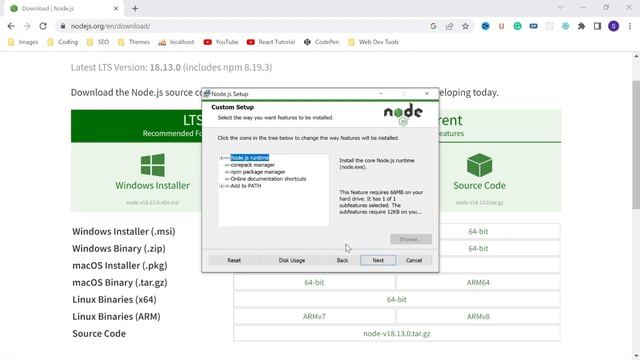Open the Images bookmark folder
The image size is (640, 360).
[23, 42]
